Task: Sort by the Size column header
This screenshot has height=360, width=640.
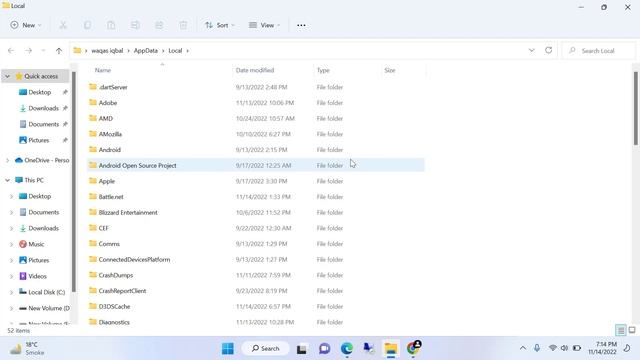Action: tap(390, 70)
